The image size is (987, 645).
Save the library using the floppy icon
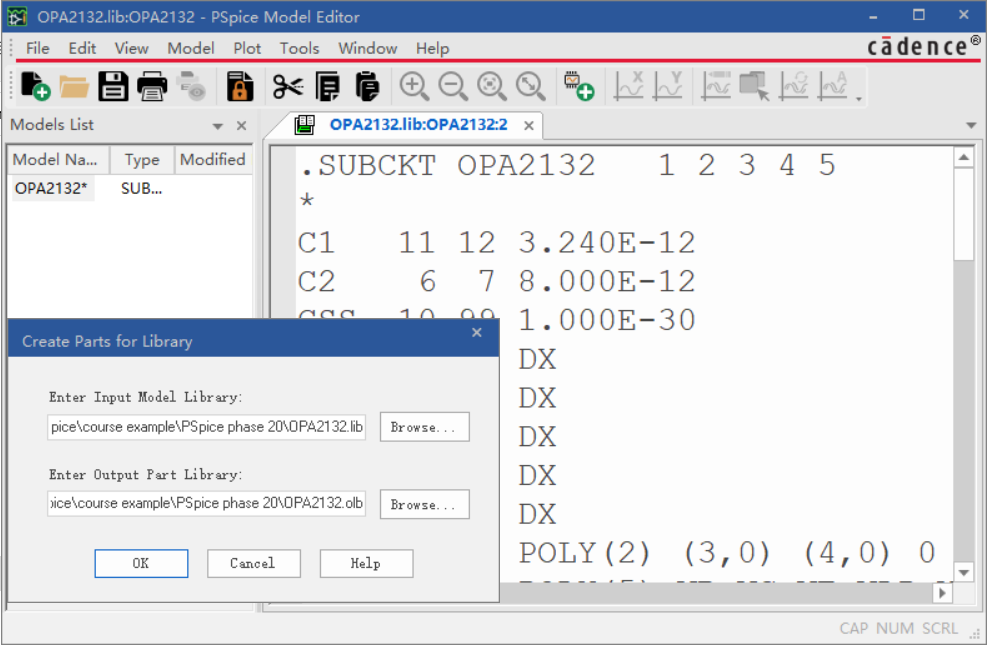[113, 86]
